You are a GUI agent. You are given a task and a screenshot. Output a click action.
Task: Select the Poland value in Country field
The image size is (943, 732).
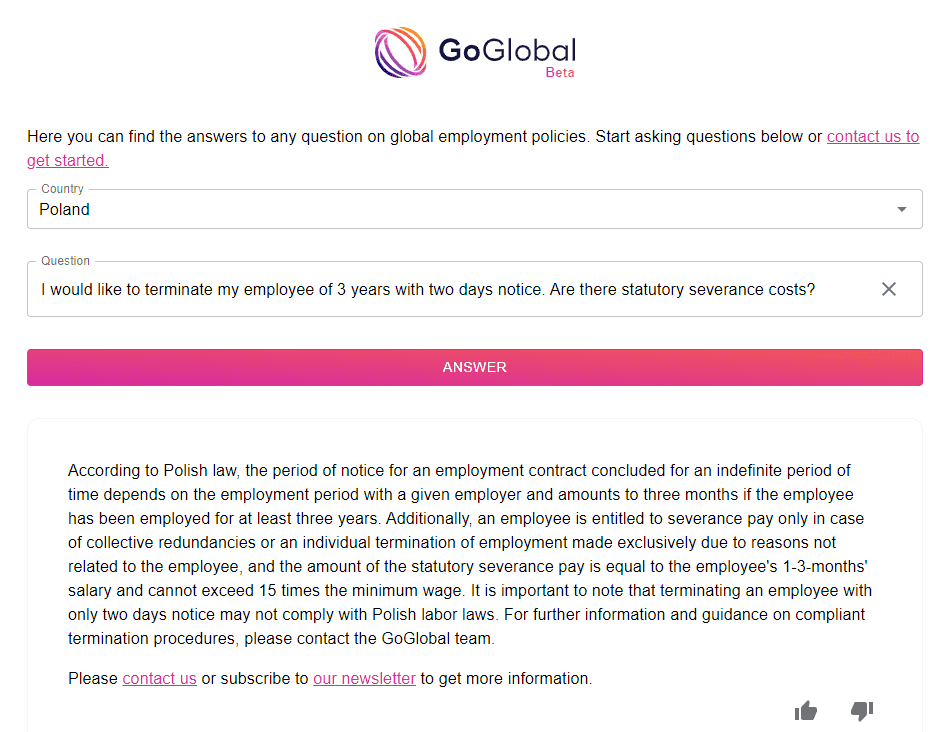tap(65, 209)
